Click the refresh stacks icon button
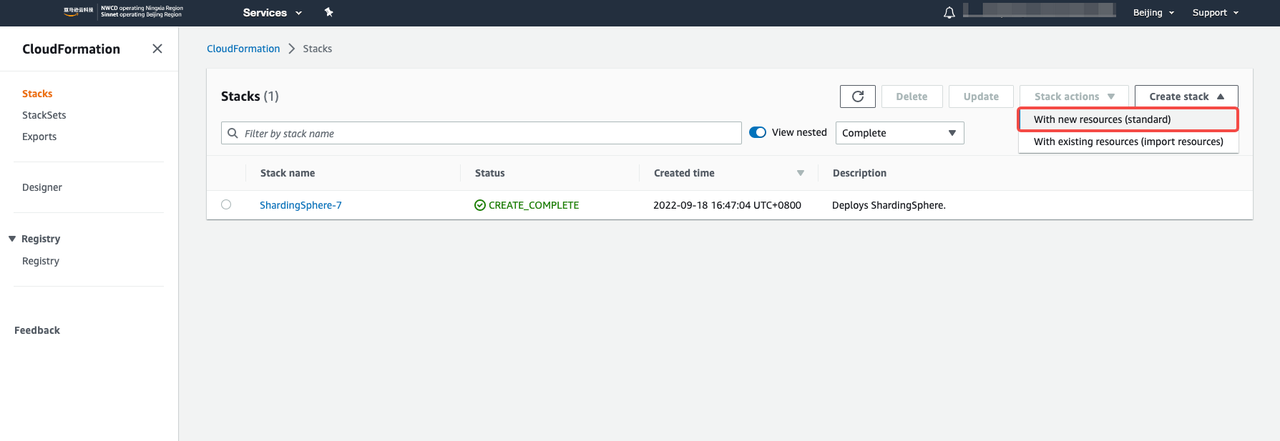Screen dimensions: 1280x441 (857, 96)
